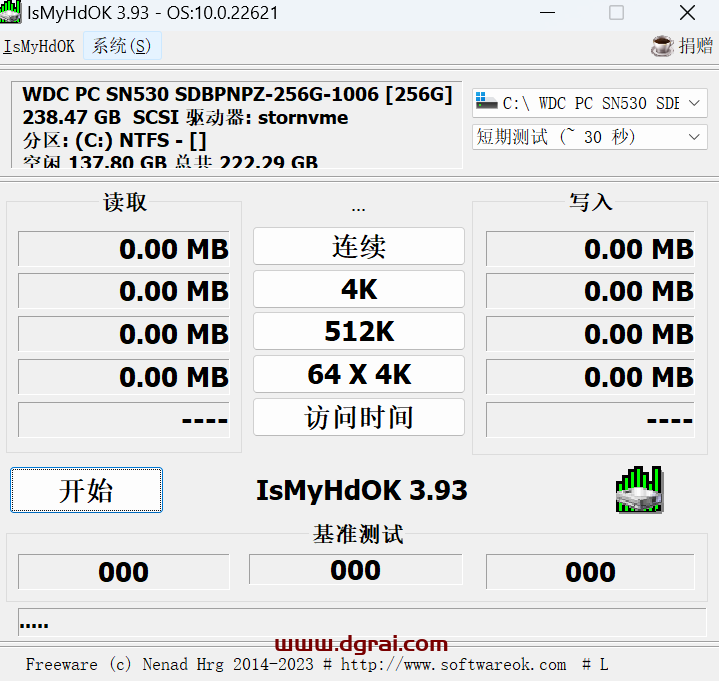The image size is (719, 681).
Task: Click the 访问时间 access time button
Action: pyautogui.click(x=359, y=417)
